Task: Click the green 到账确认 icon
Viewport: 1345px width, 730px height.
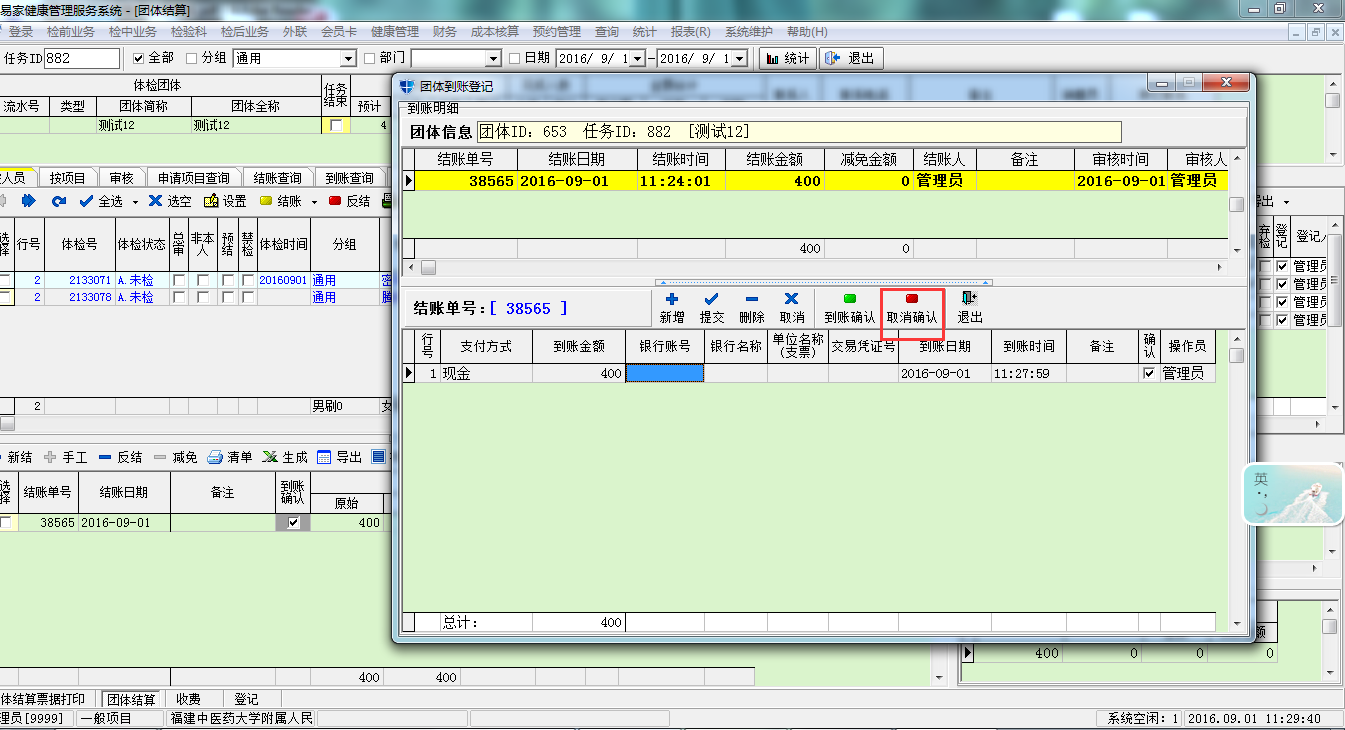Action: coord(850,298)
